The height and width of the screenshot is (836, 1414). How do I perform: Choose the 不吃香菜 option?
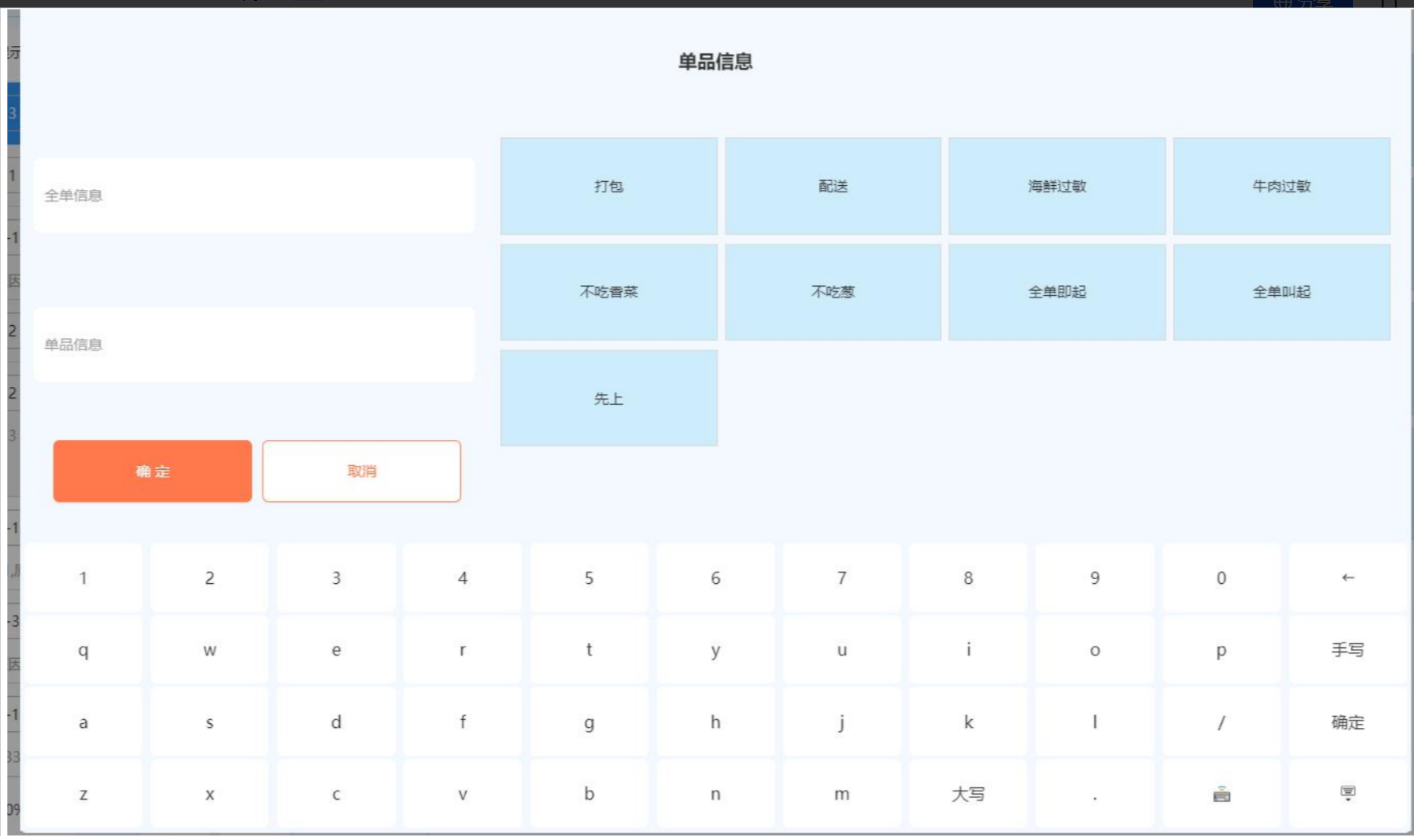point(608,293)
